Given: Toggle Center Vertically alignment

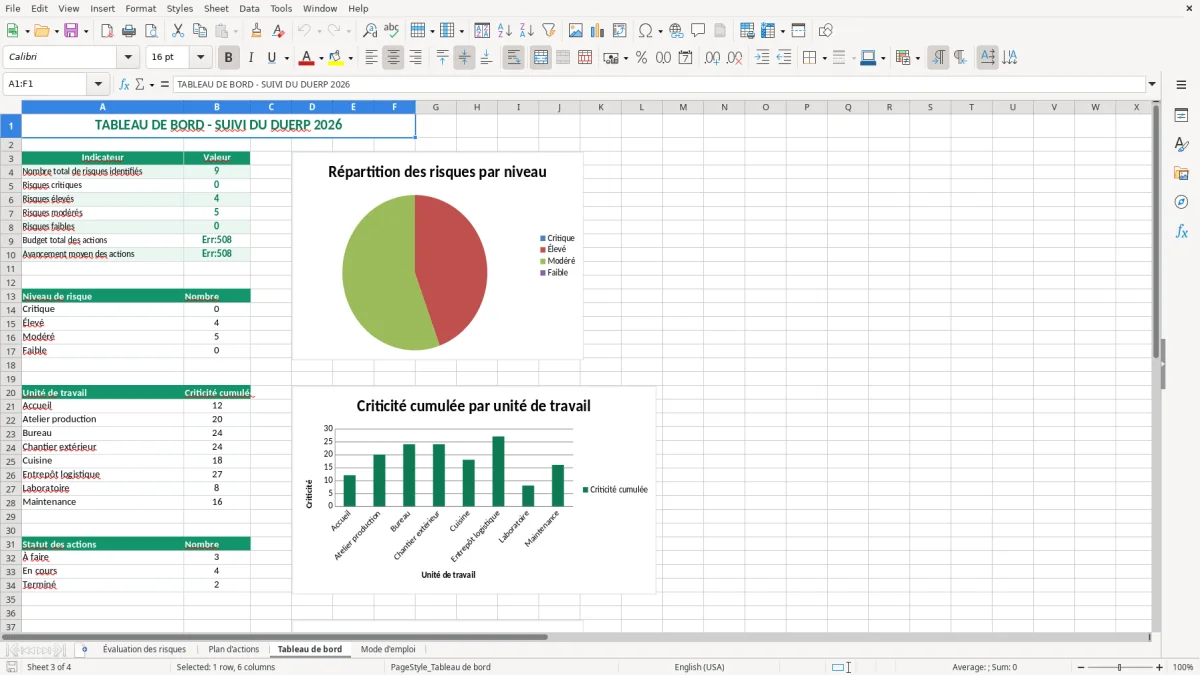Looking at the screenshot, I should [x=464, y=58].
